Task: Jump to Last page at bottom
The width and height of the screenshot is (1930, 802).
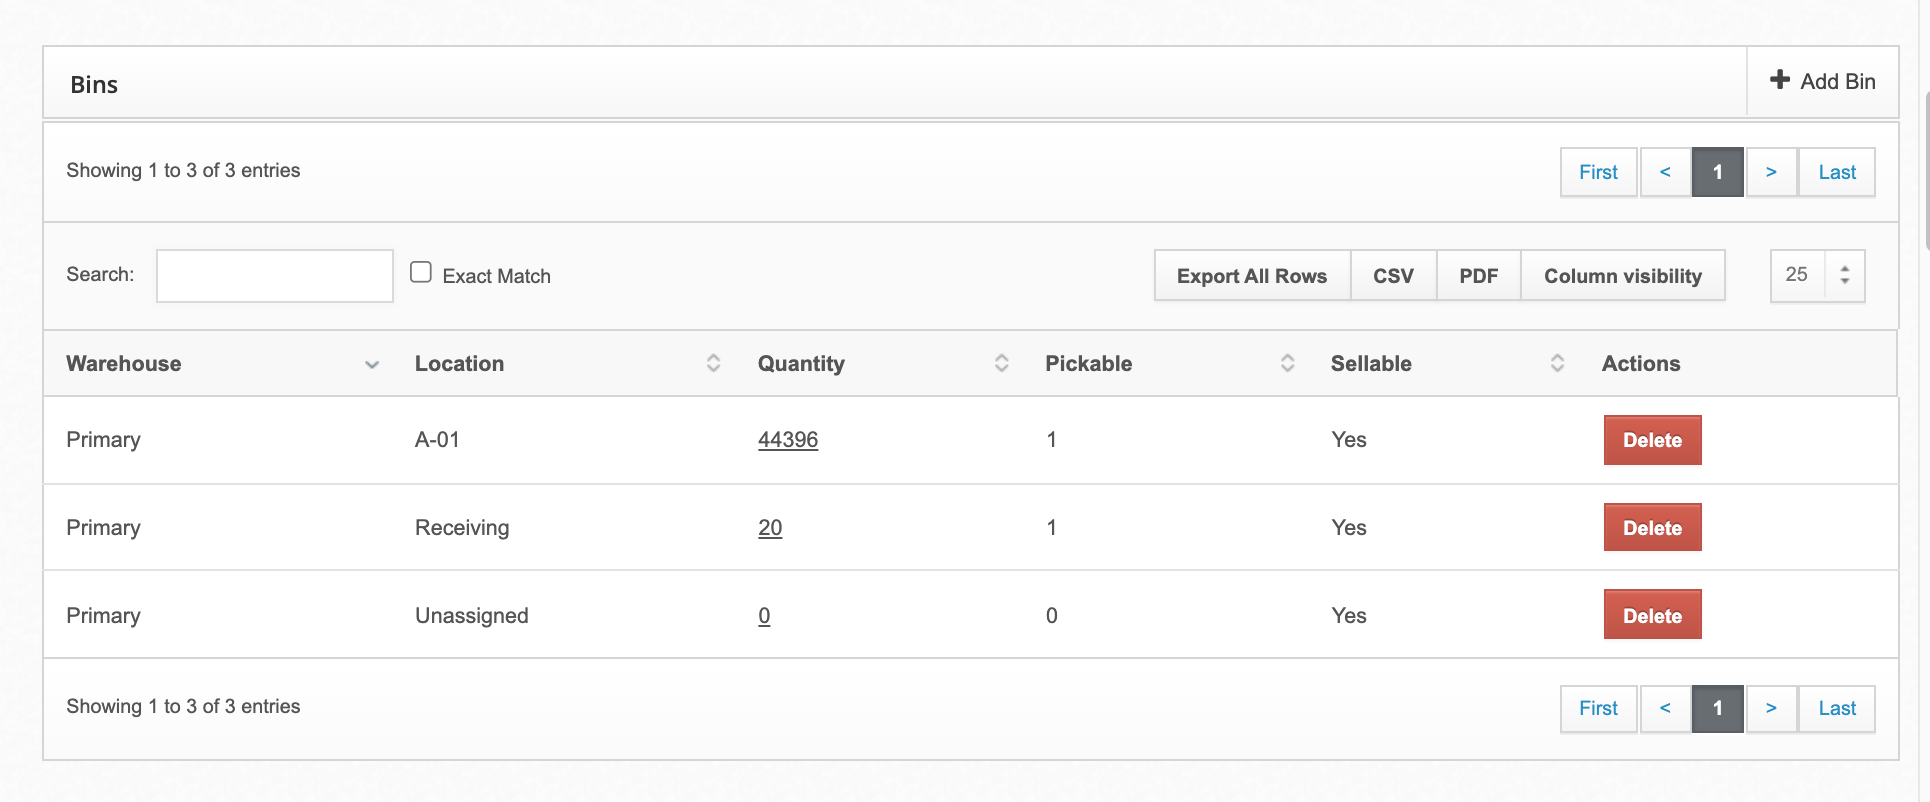Action: point(1836,708)
